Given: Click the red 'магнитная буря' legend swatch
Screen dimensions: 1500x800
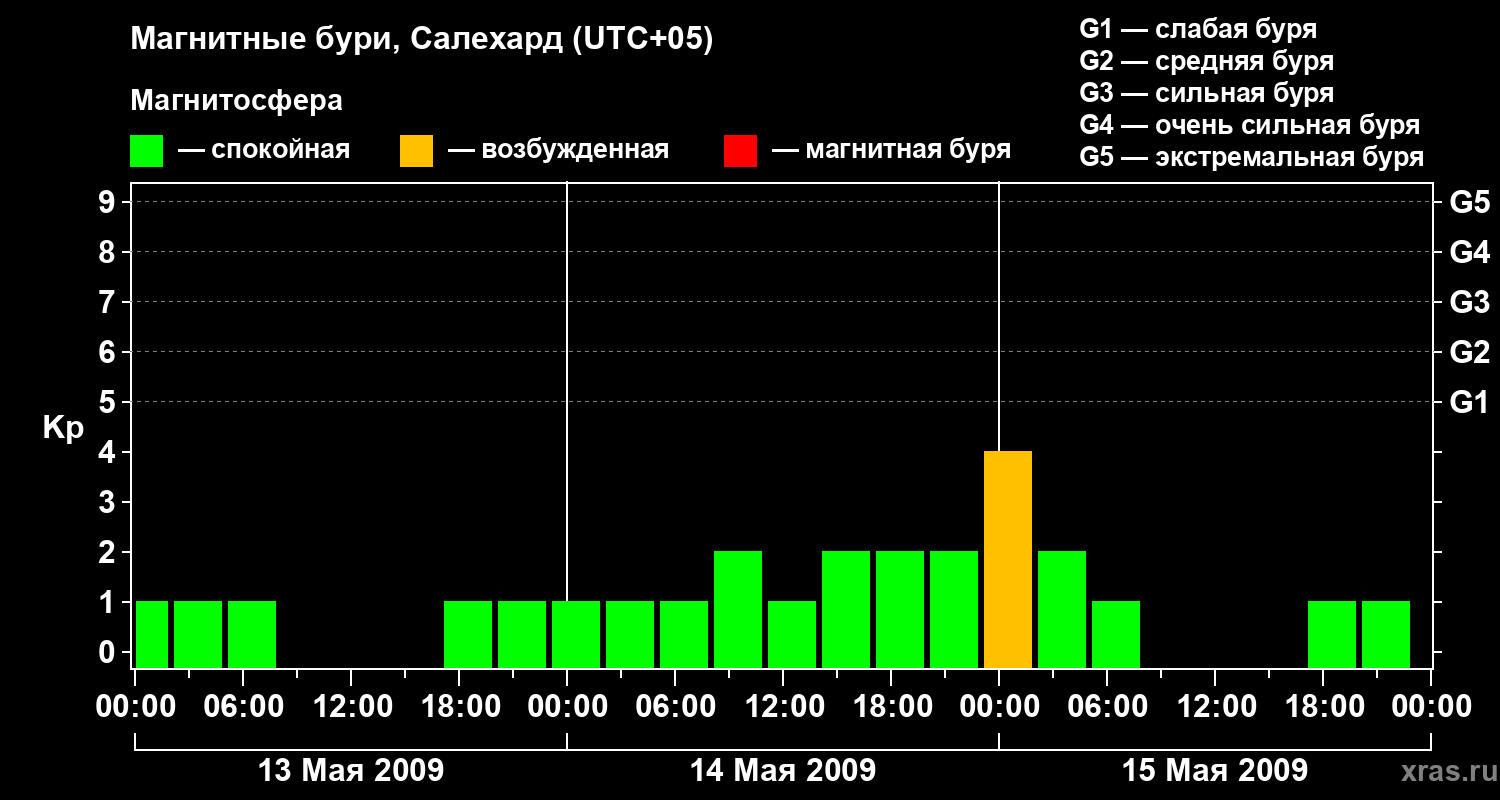Looking at the screenshot, I should click(x=740, y=151).
